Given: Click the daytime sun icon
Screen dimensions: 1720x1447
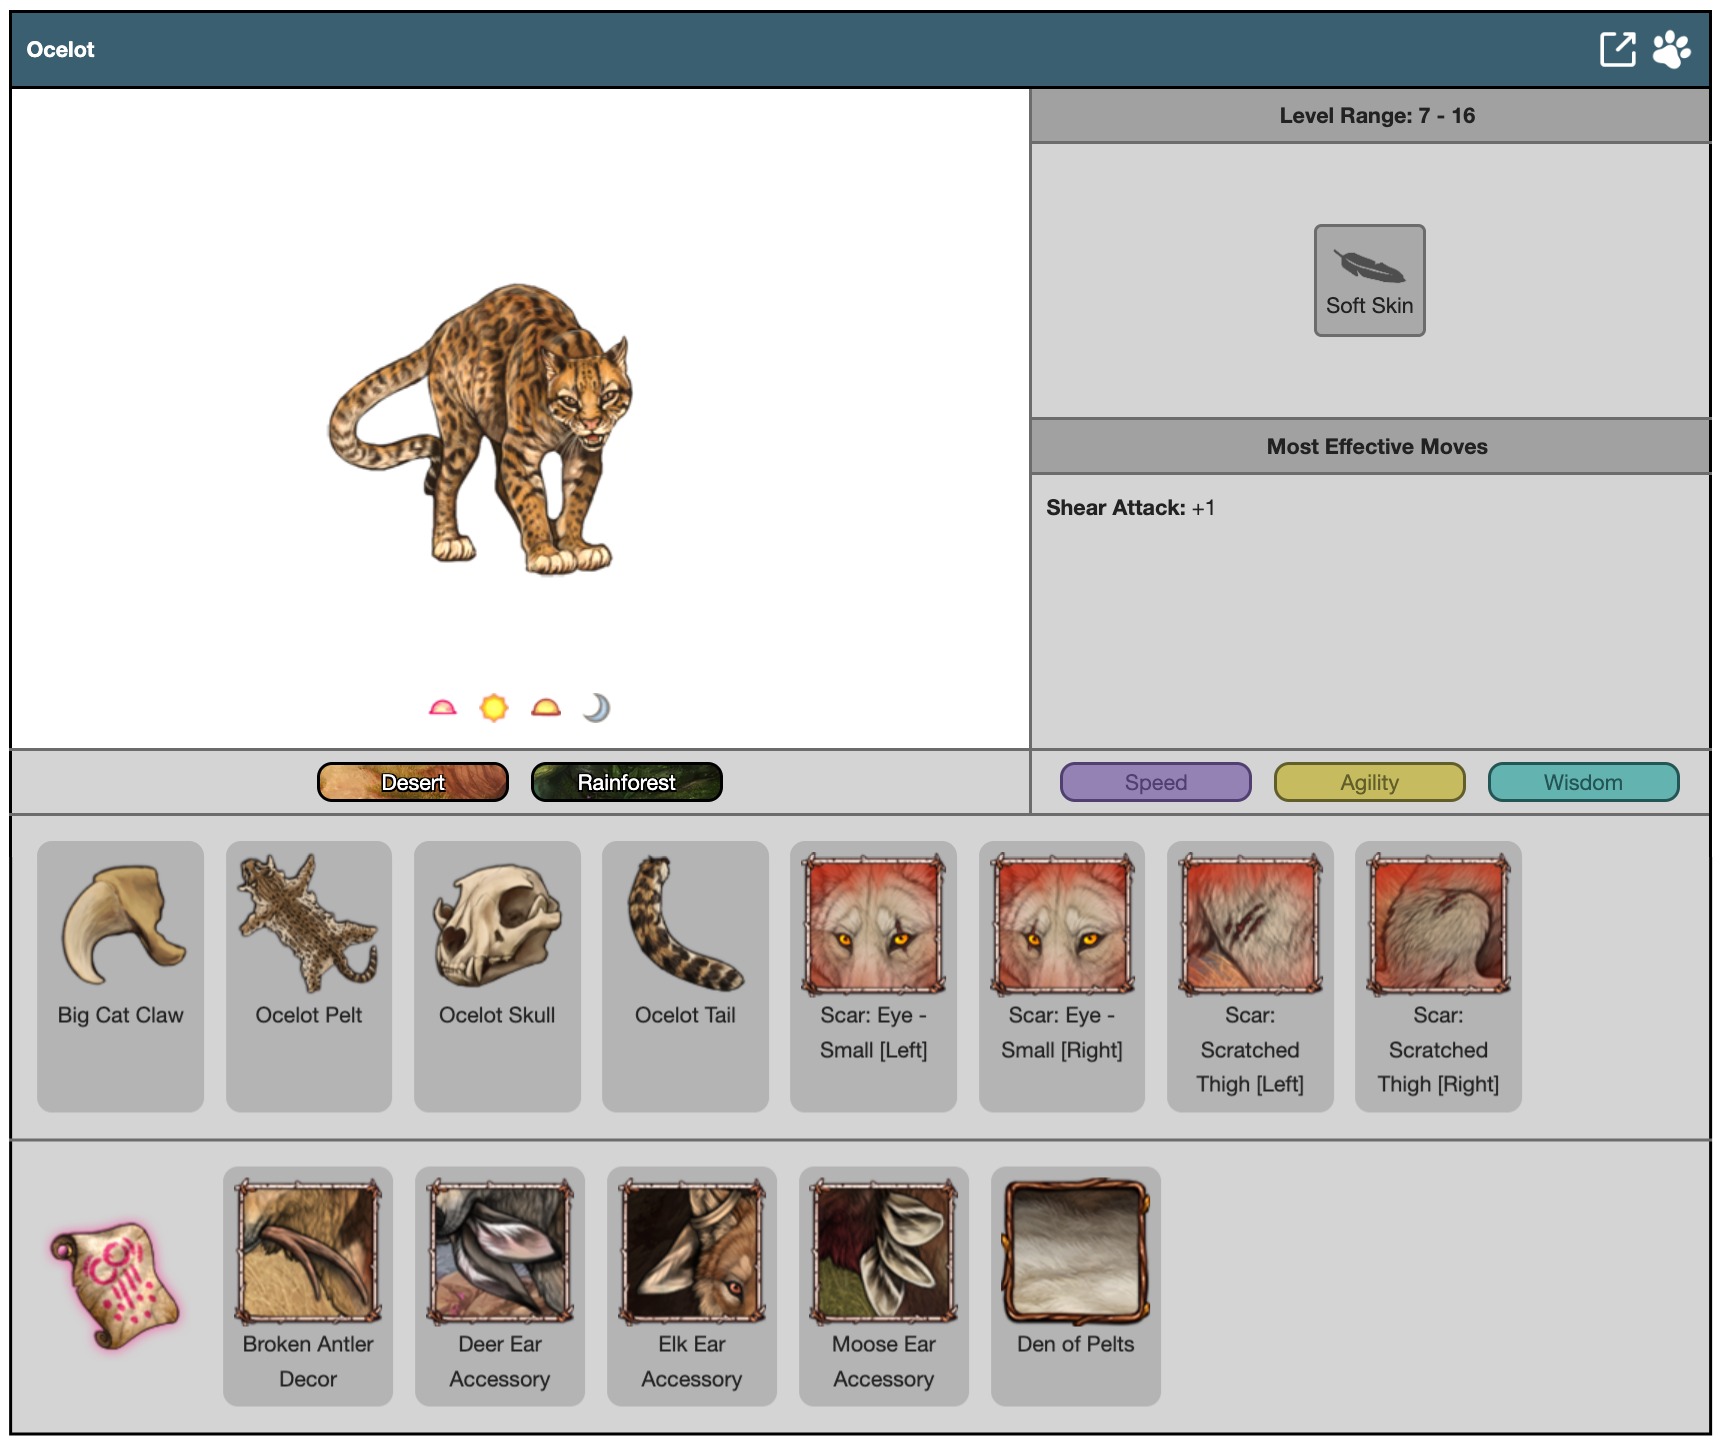Looking at the screenshot, I should [494, 708].
